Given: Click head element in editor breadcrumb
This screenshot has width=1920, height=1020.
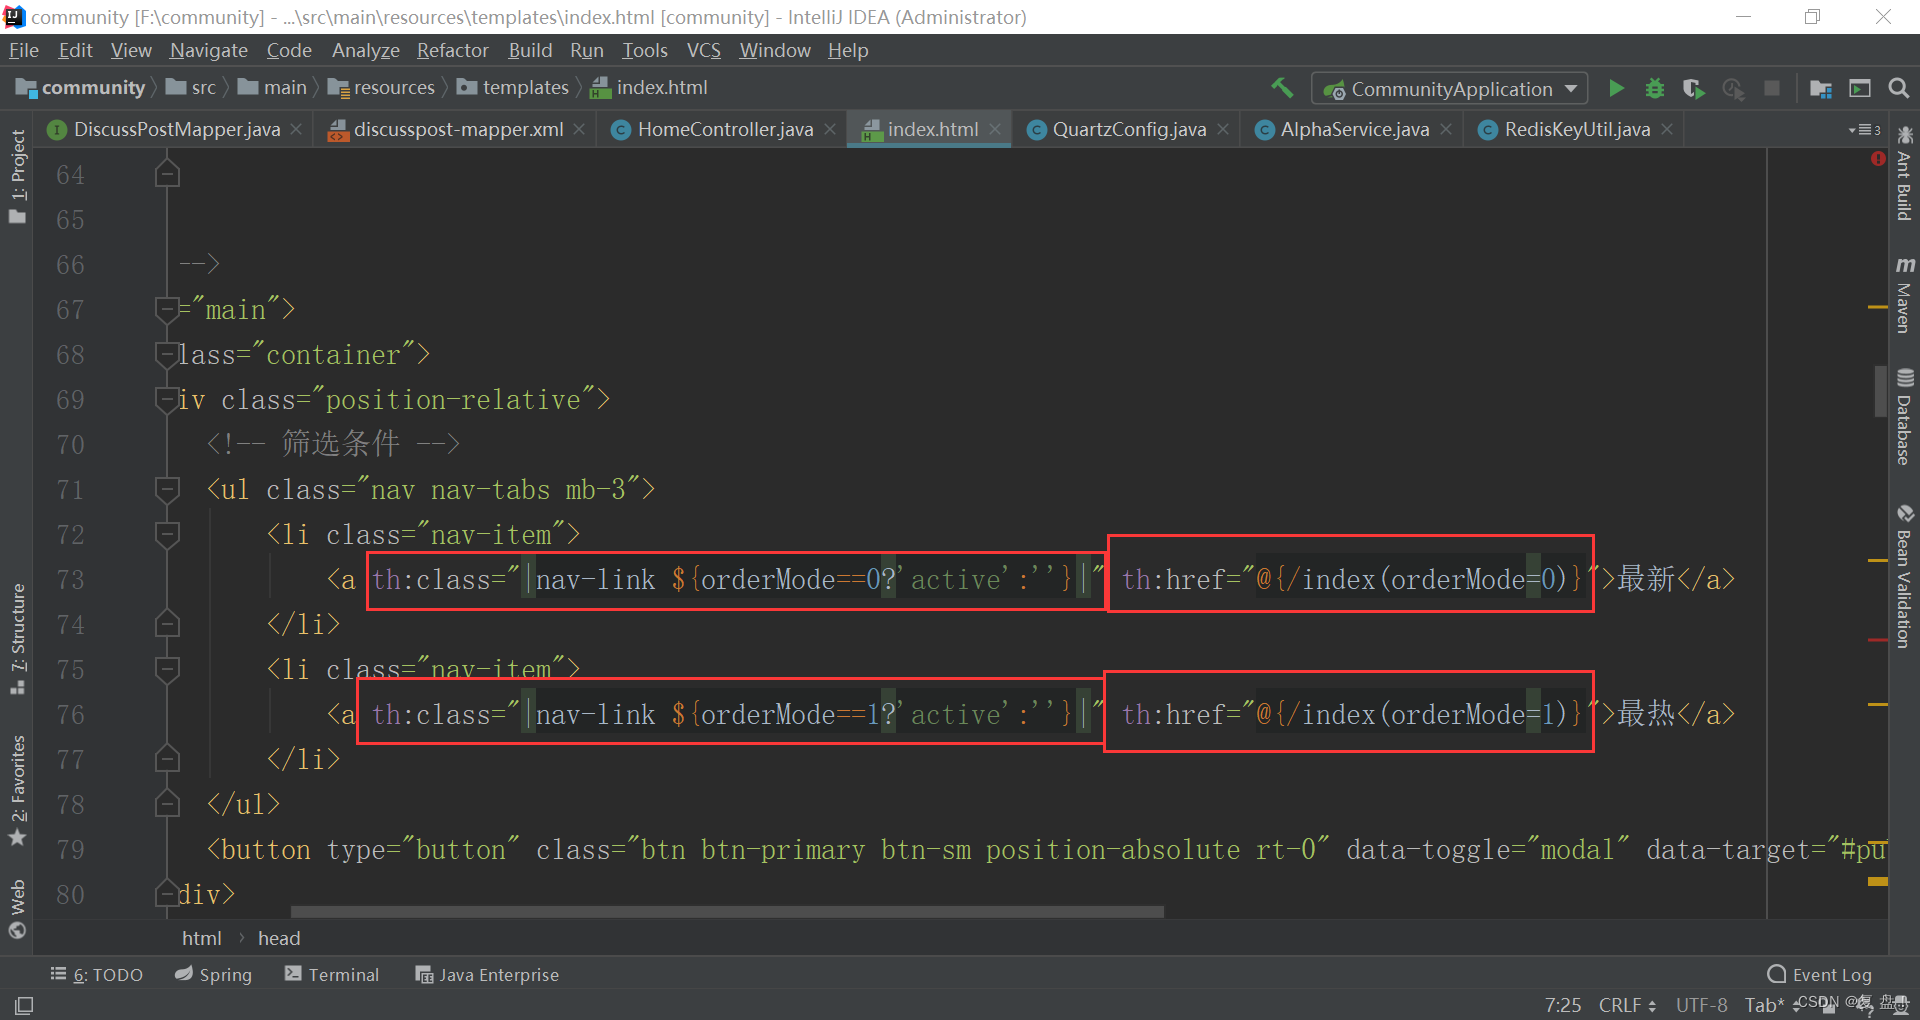Looking at the screenshot, I should (279, 938).
